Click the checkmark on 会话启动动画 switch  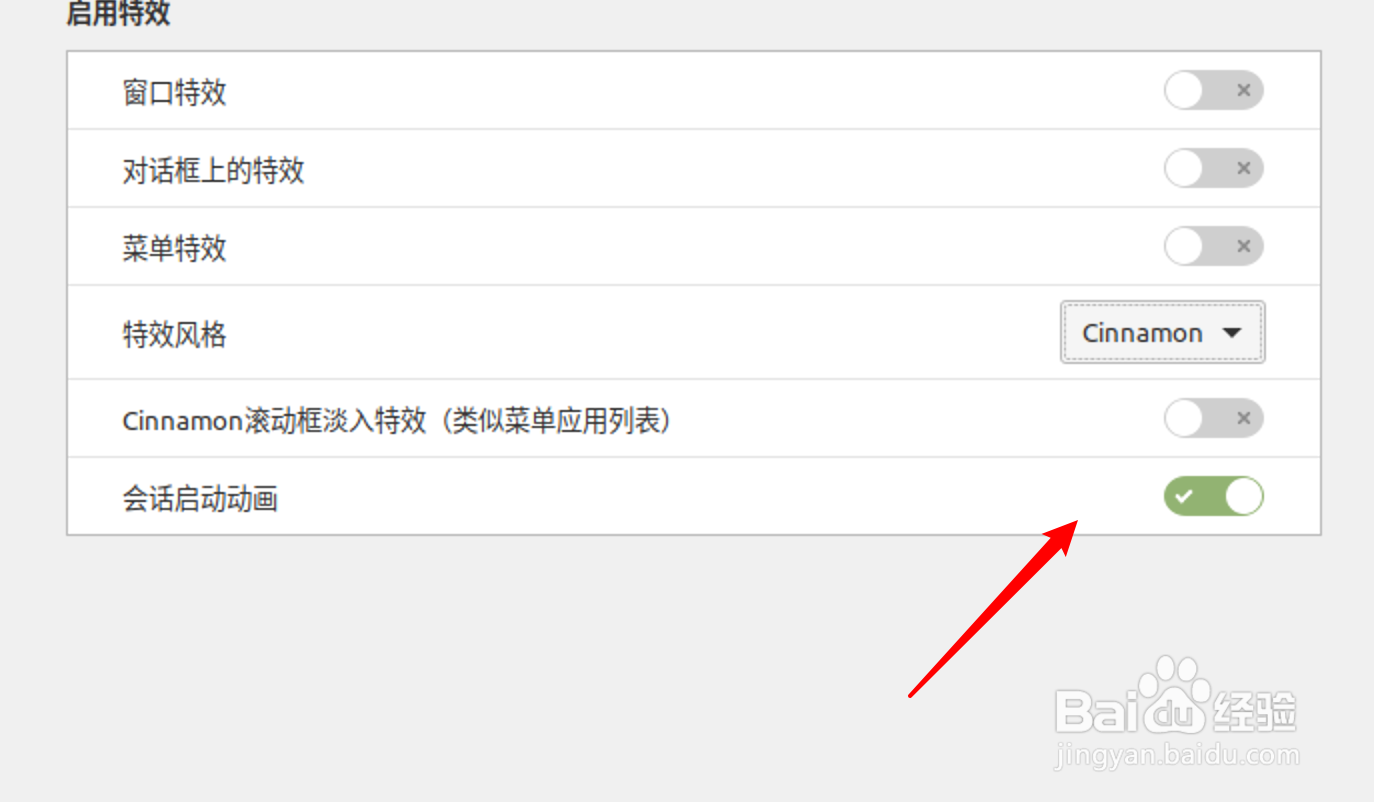point(1184,496)
